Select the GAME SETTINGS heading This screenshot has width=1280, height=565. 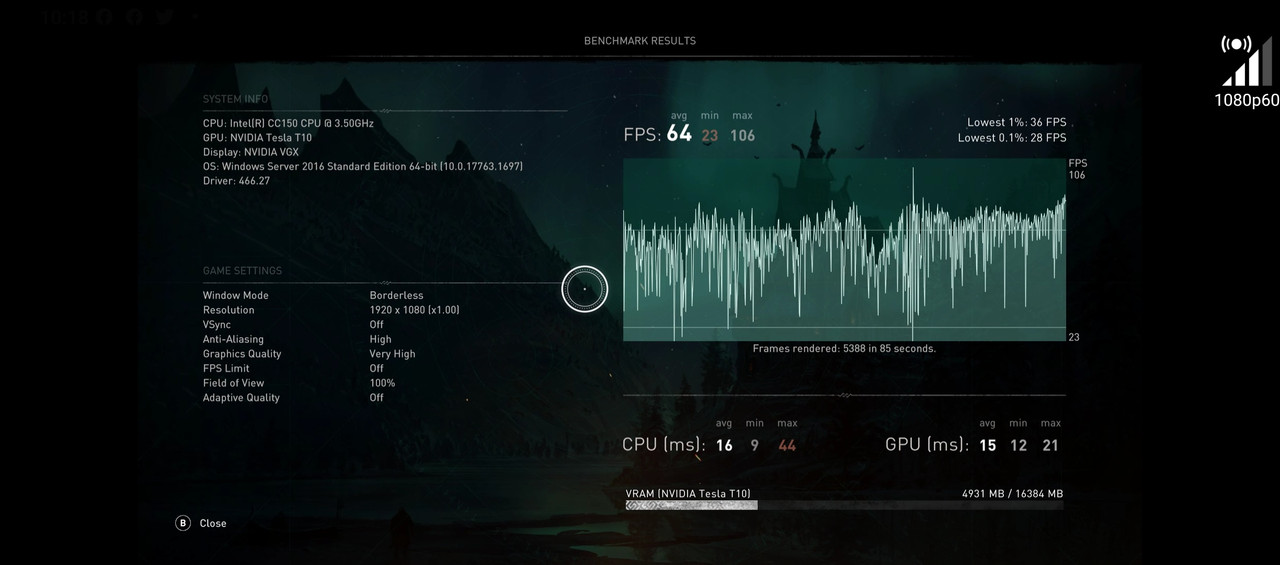[242, 271]
